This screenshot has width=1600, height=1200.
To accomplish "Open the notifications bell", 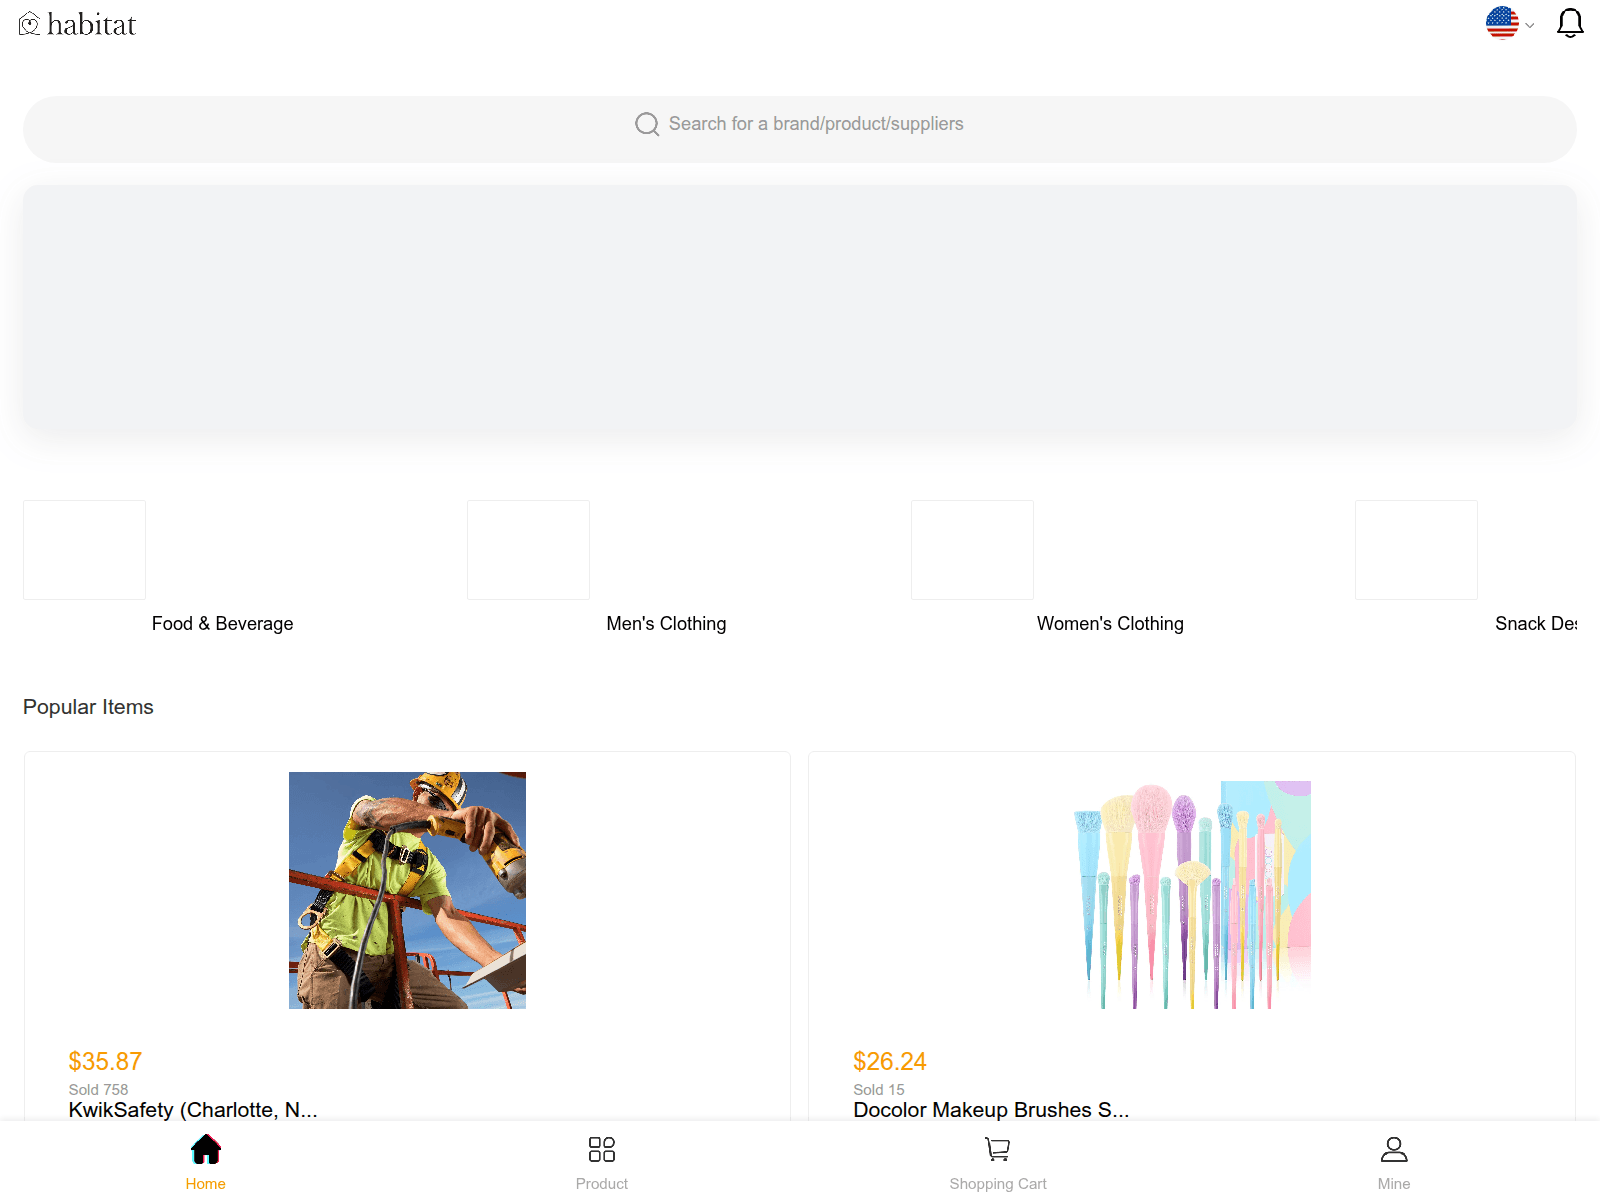I will pos(1570,23).
